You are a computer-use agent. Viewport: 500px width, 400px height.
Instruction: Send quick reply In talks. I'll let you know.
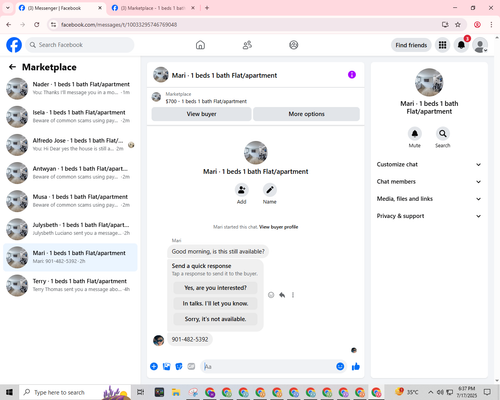[x=215, y=303]
